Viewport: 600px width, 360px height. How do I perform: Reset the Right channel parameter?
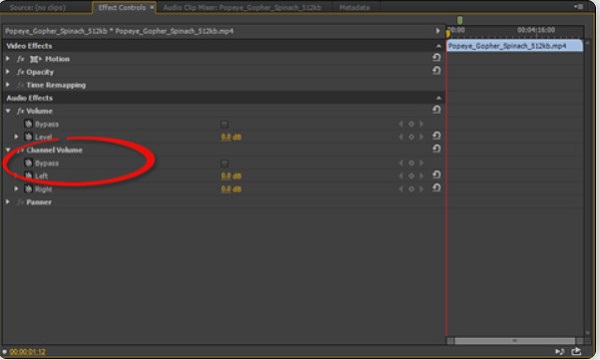point(436,188)
